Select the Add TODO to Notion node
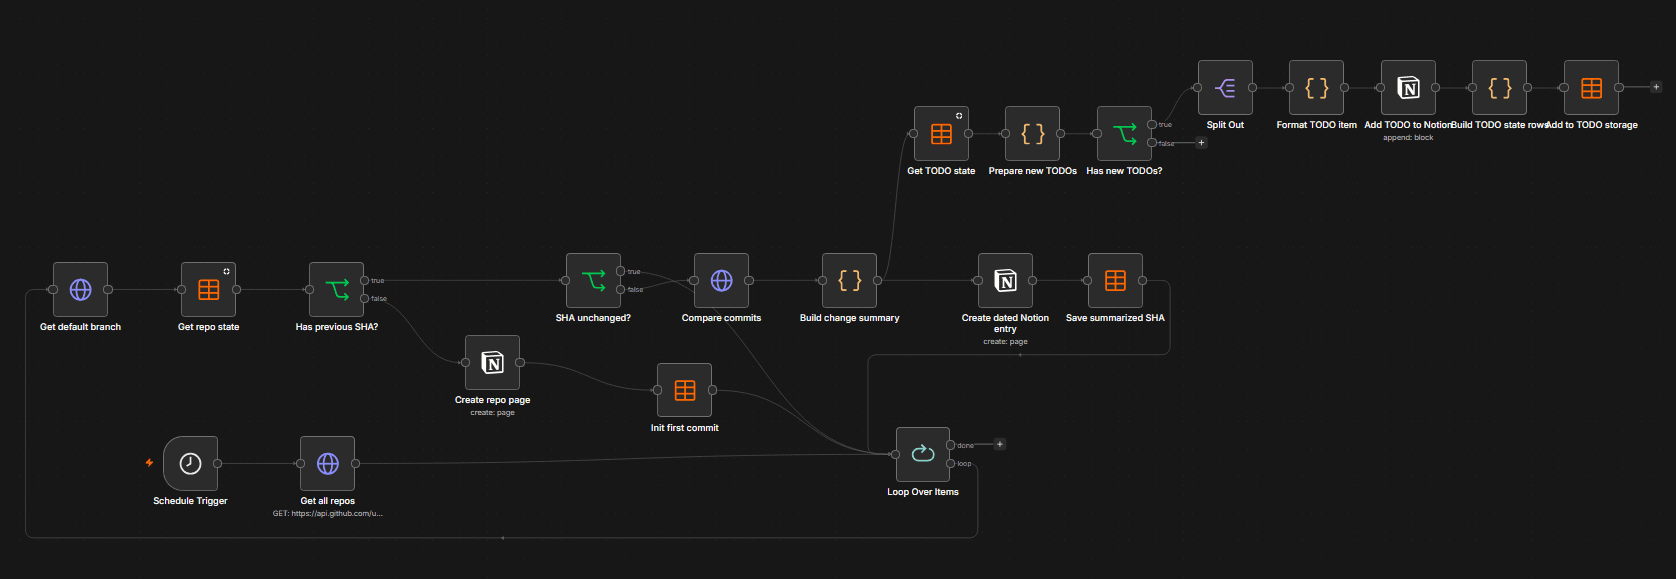 point(1408,87)
